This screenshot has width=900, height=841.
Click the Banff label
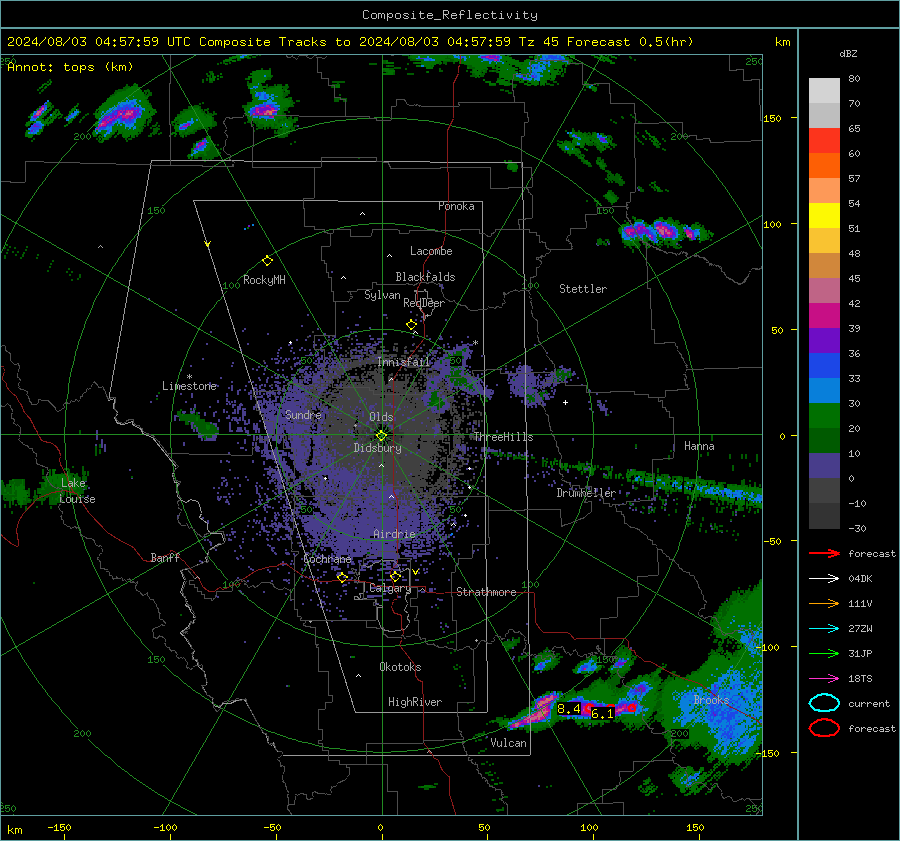165,557
